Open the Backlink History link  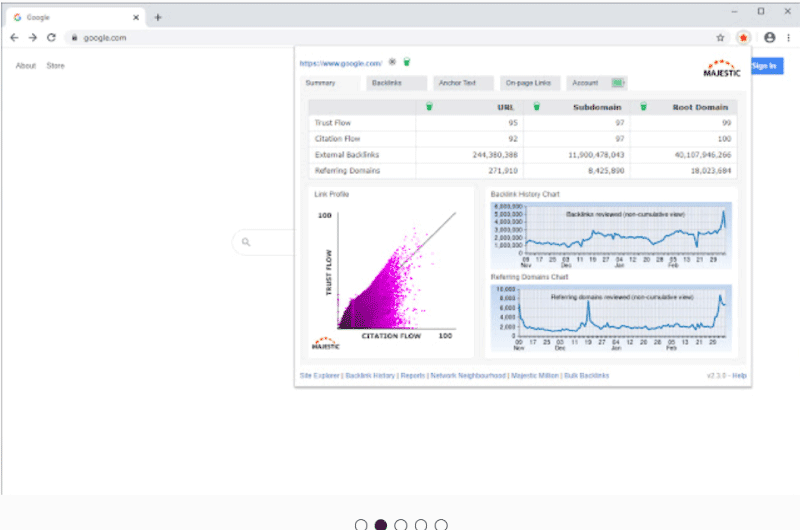[370, 375]
